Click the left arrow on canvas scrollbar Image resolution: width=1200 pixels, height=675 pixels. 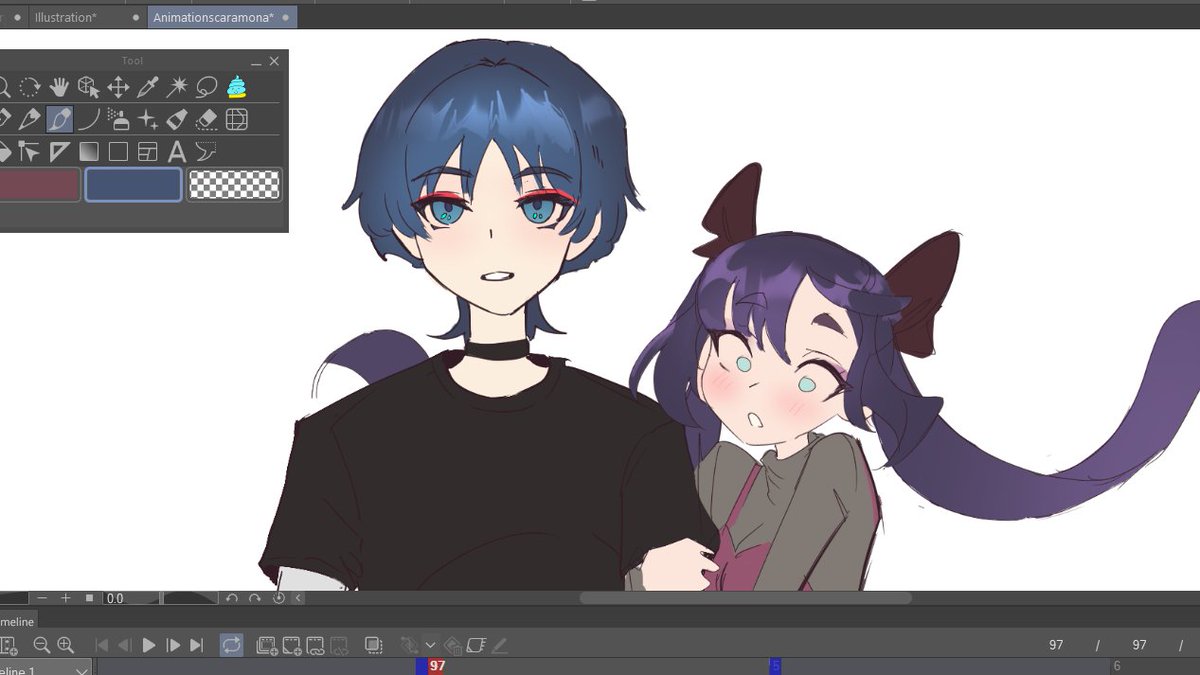pos(298,598)
